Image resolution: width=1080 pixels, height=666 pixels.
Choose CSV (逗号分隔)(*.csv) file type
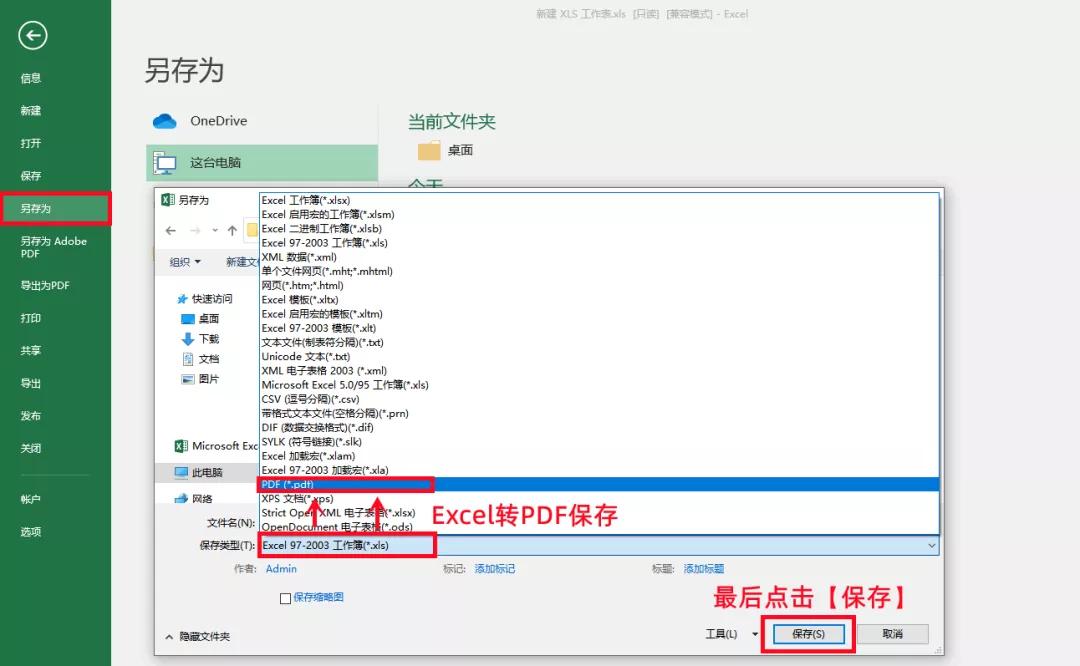coord(599,399)
